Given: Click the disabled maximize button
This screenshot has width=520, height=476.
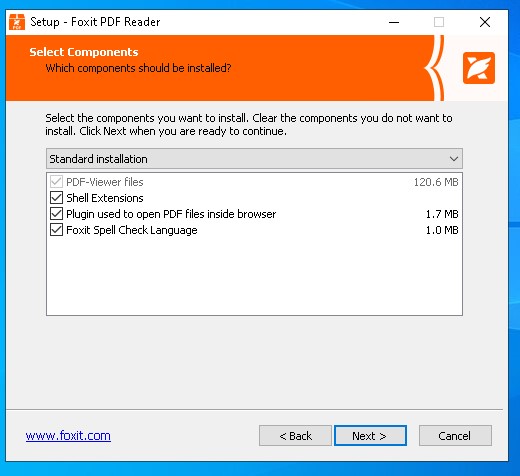Looking at the screenshot, I should coord(439,22).
